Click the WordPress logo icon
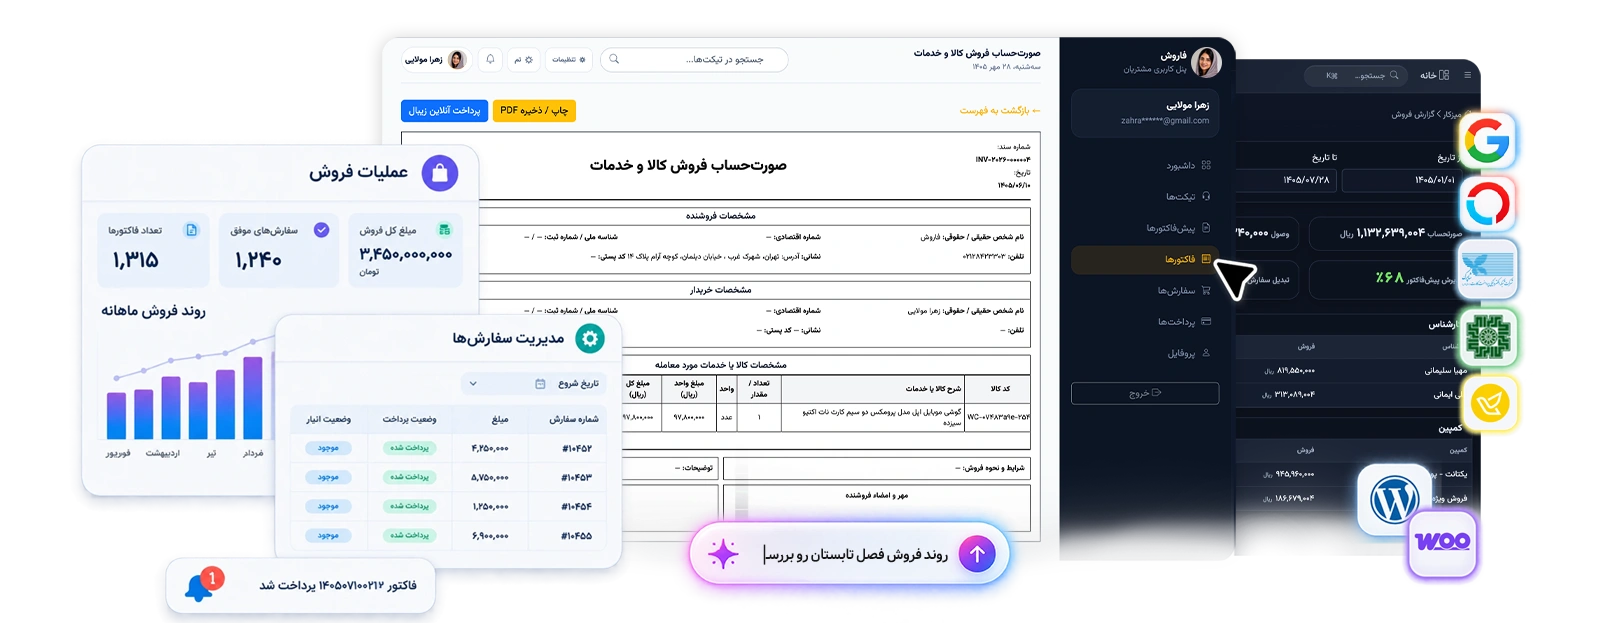 pos(1395,499)
